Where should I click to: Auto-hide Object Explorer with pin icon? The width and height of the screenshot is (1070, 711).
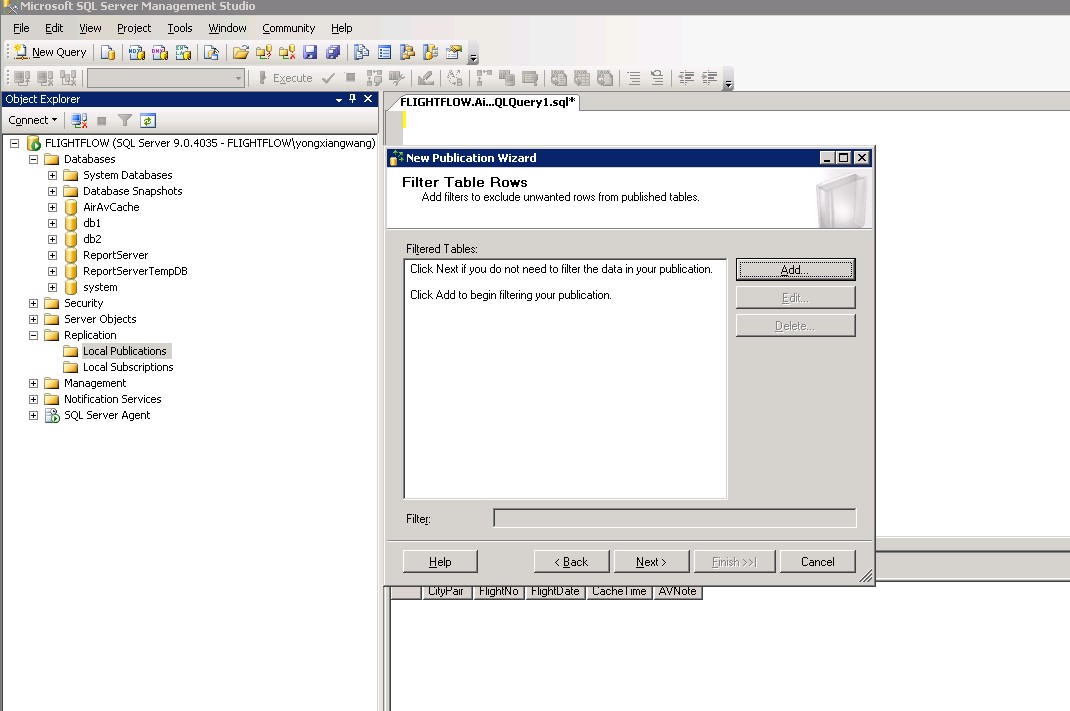tap(353, 99)
